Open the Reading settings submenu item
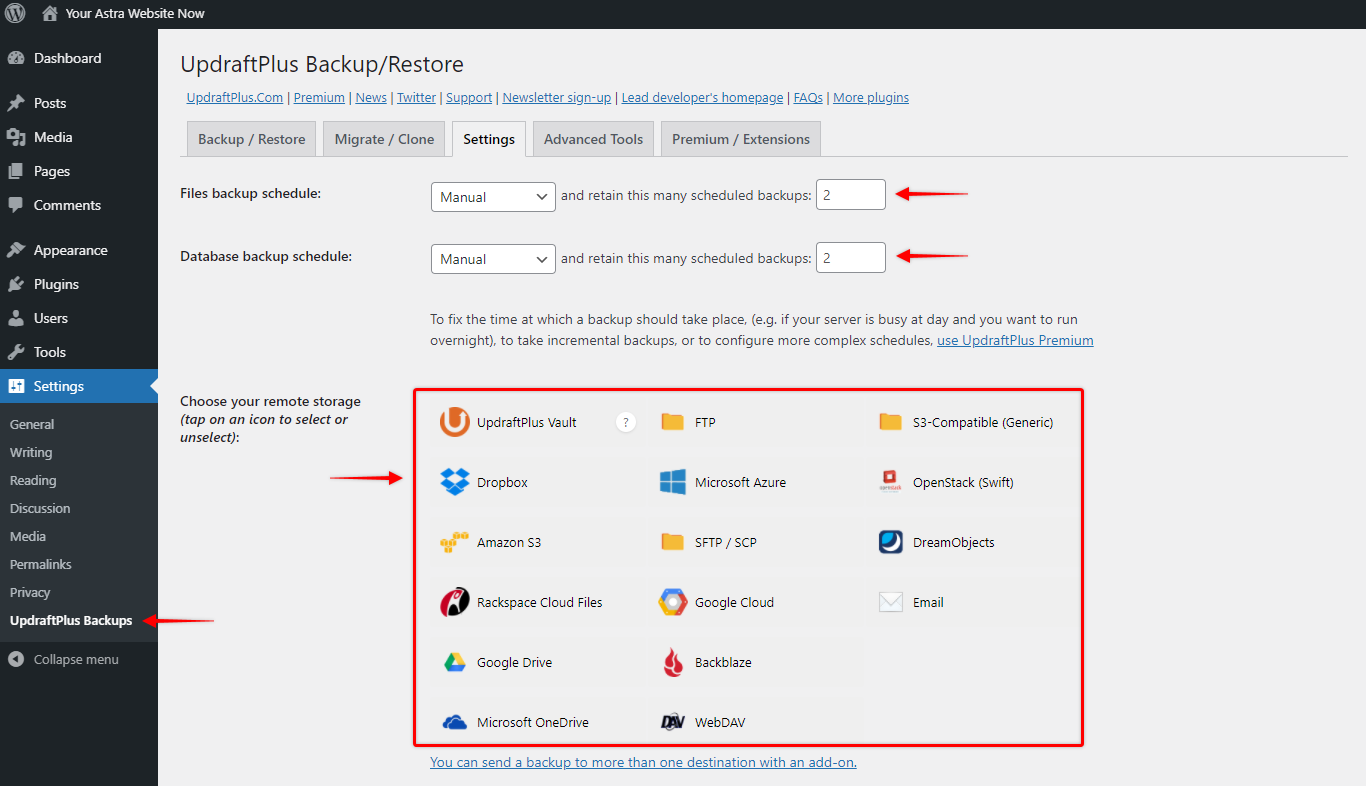 pyautogui.click(x=33, y=480)
